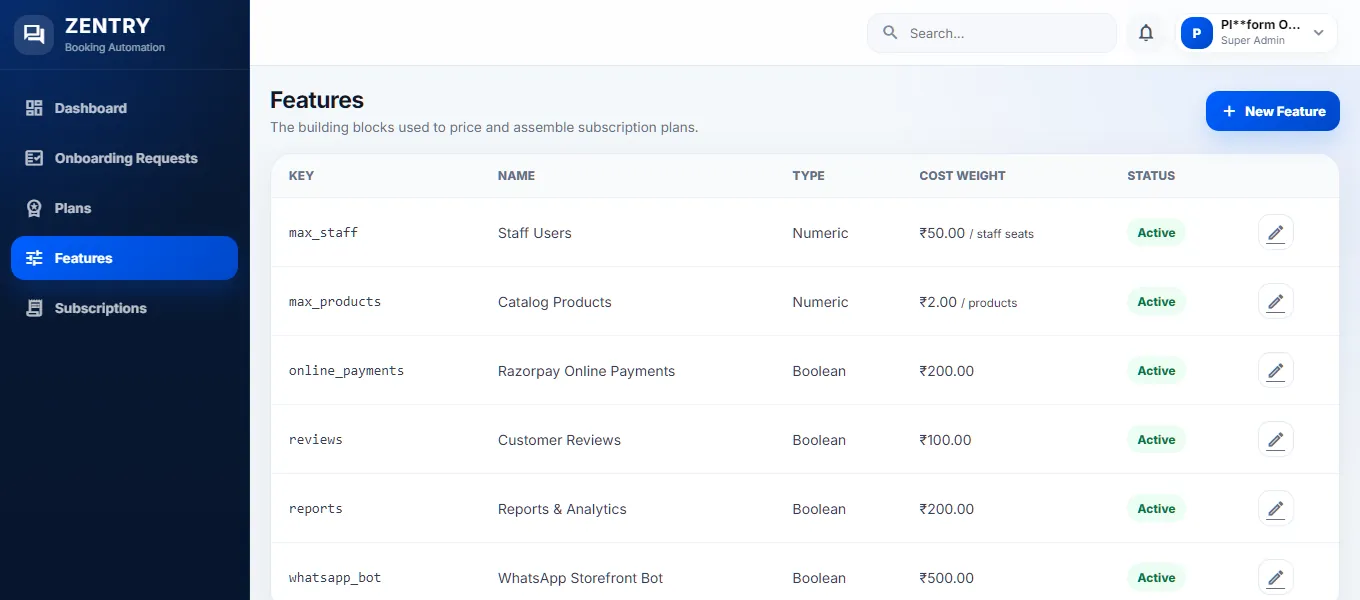This screenshot has height=600, width=1360.
Task: Click the Staff Users name cell
Action: click(535, 233)
